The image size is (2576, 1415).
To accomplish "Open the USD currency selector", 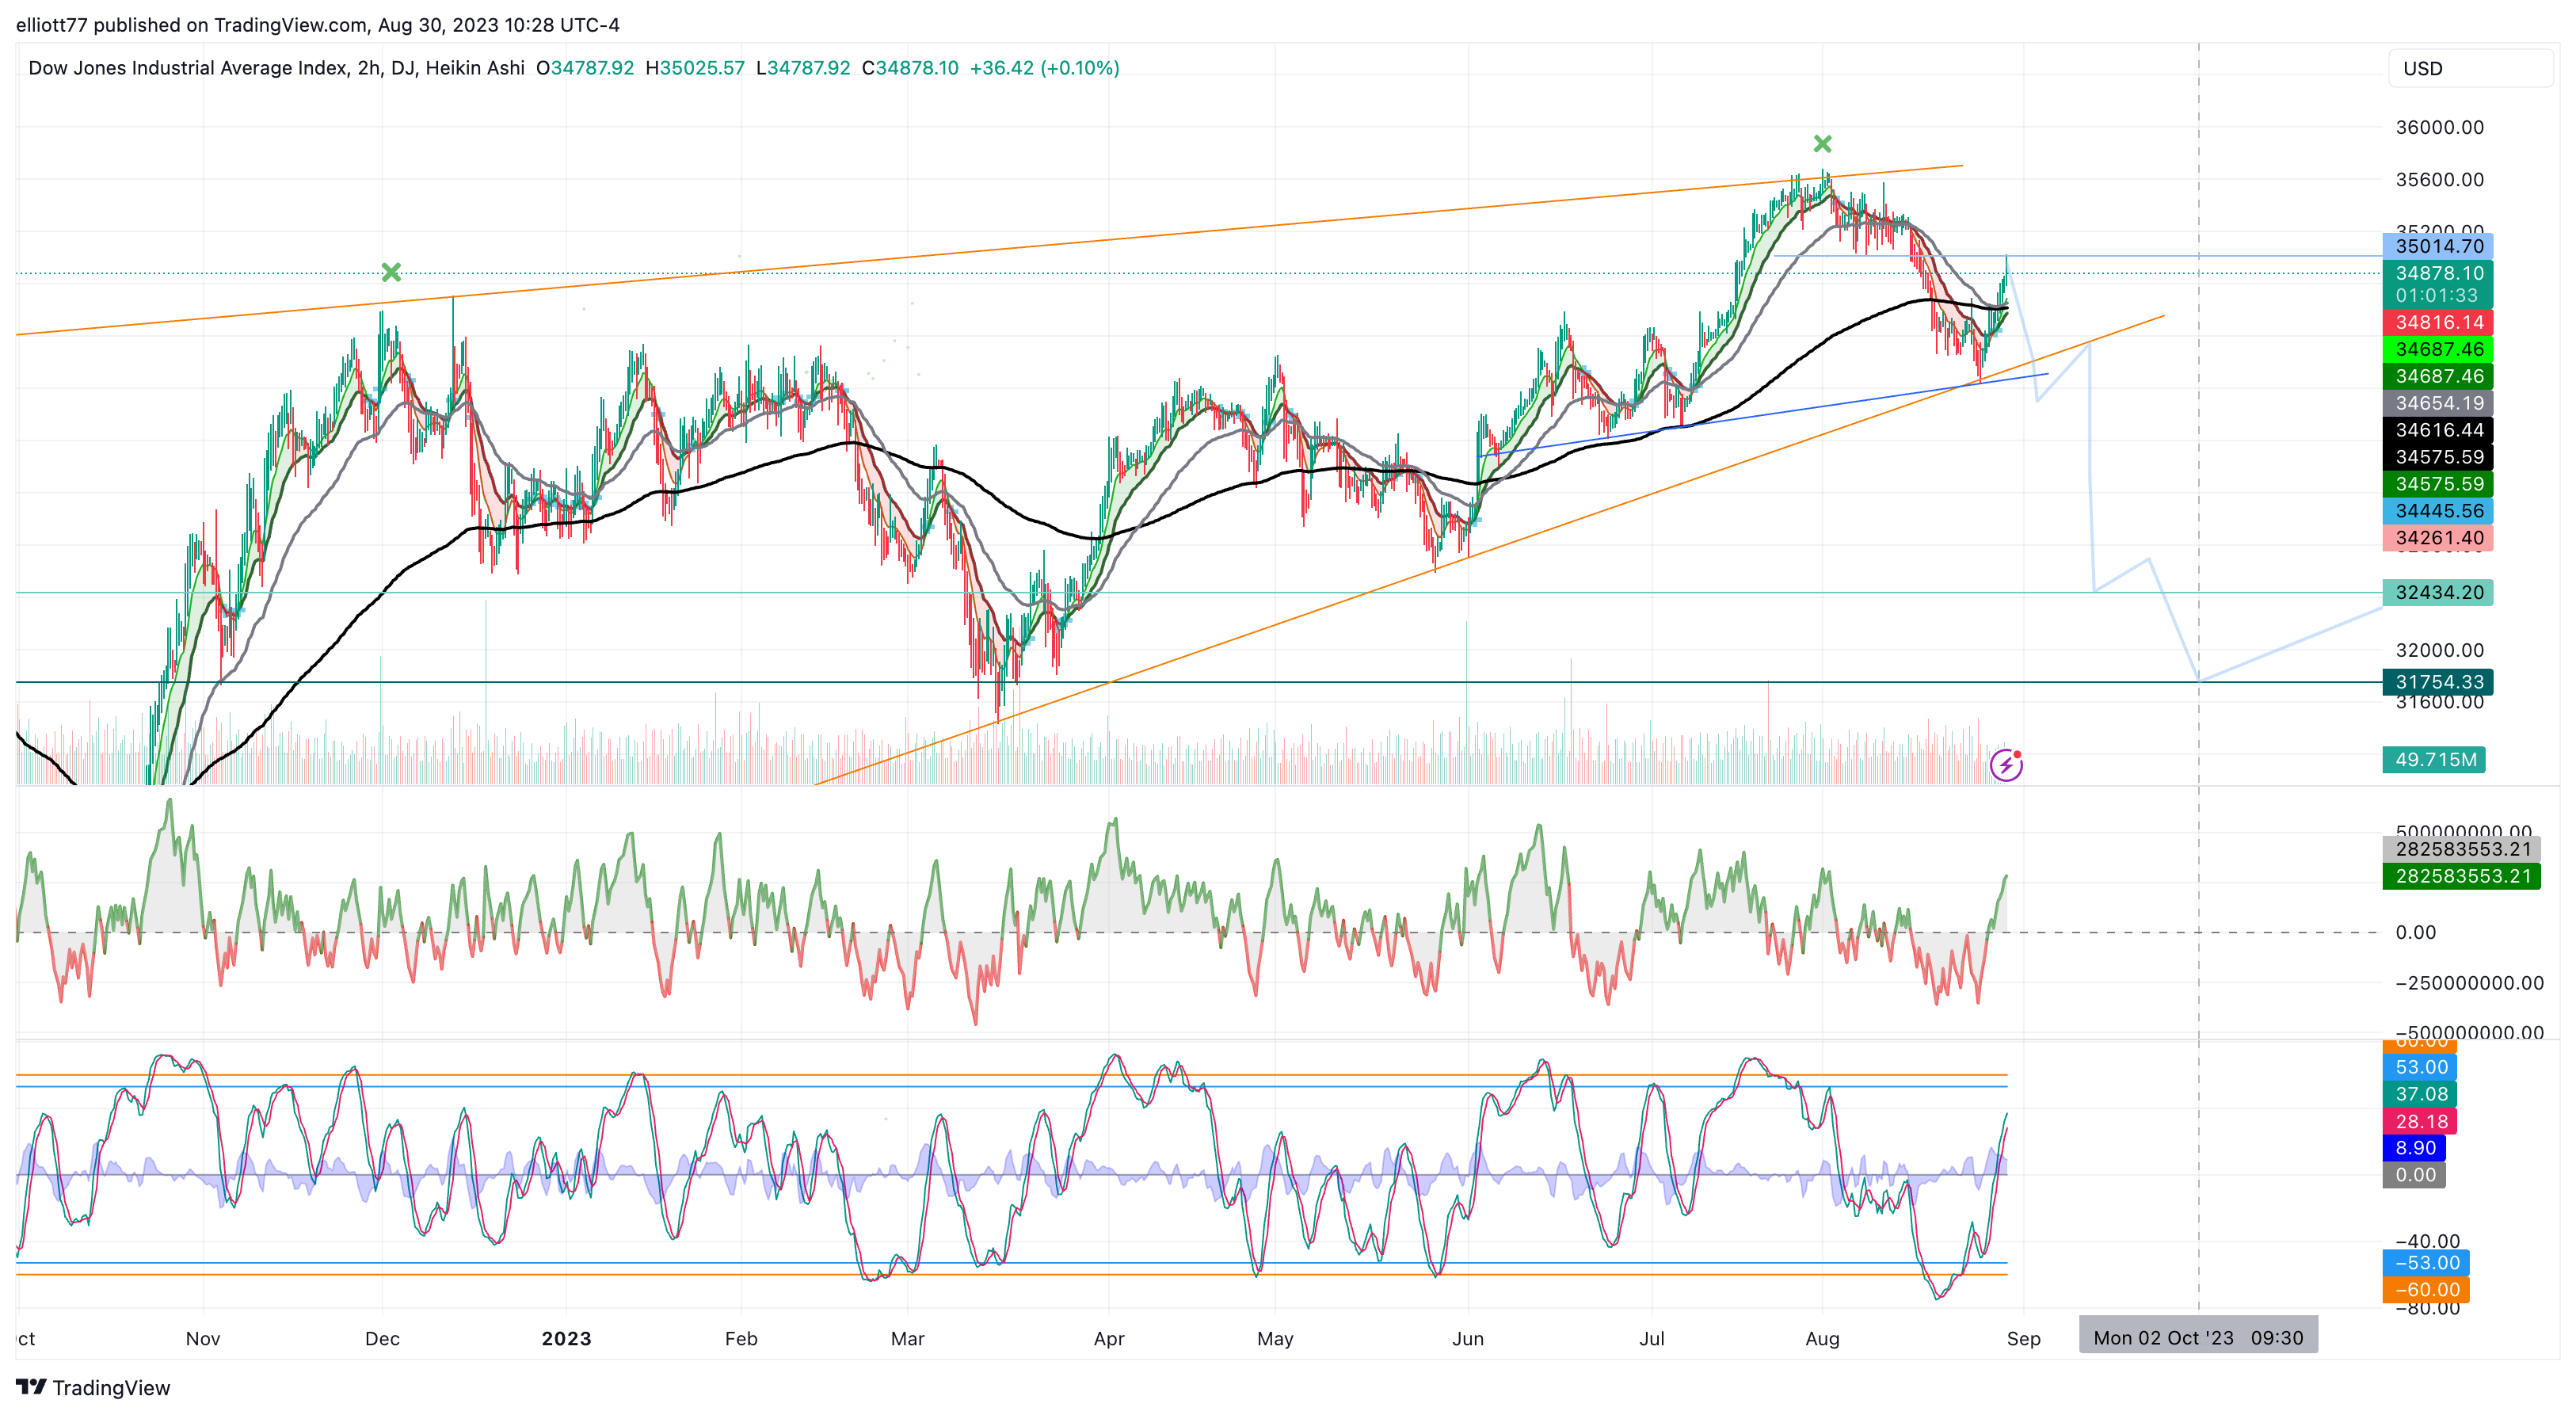I will [2470, 68].
